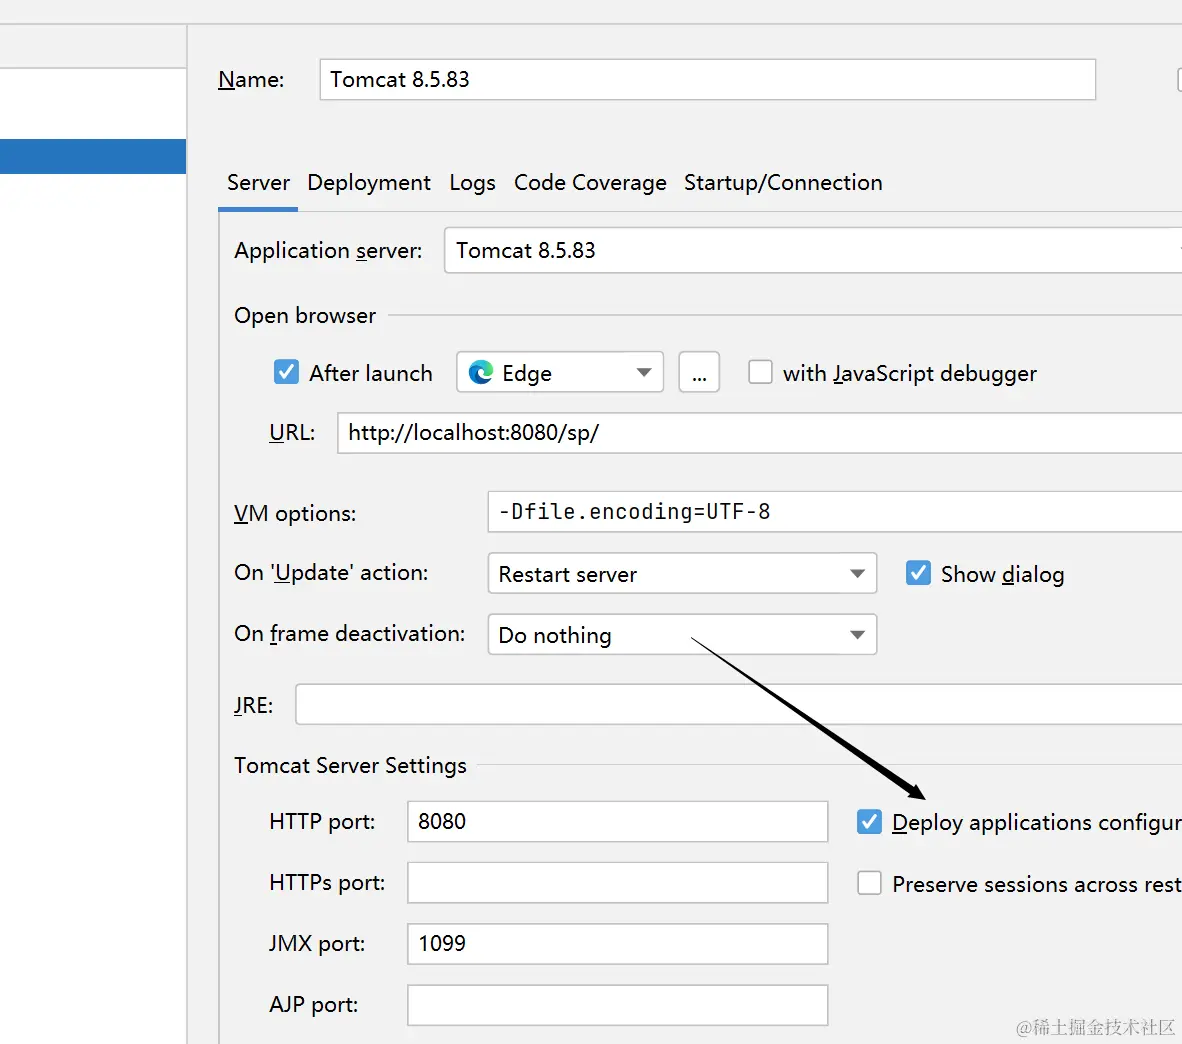The height and width of the screenshot is (1044, 1182).
Task: Open the Application server combo box
Action: coord(813,250)
